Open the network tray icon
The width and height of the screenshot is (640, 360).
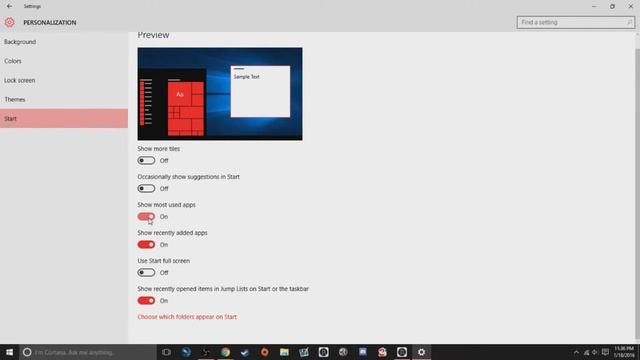[586, 352]
